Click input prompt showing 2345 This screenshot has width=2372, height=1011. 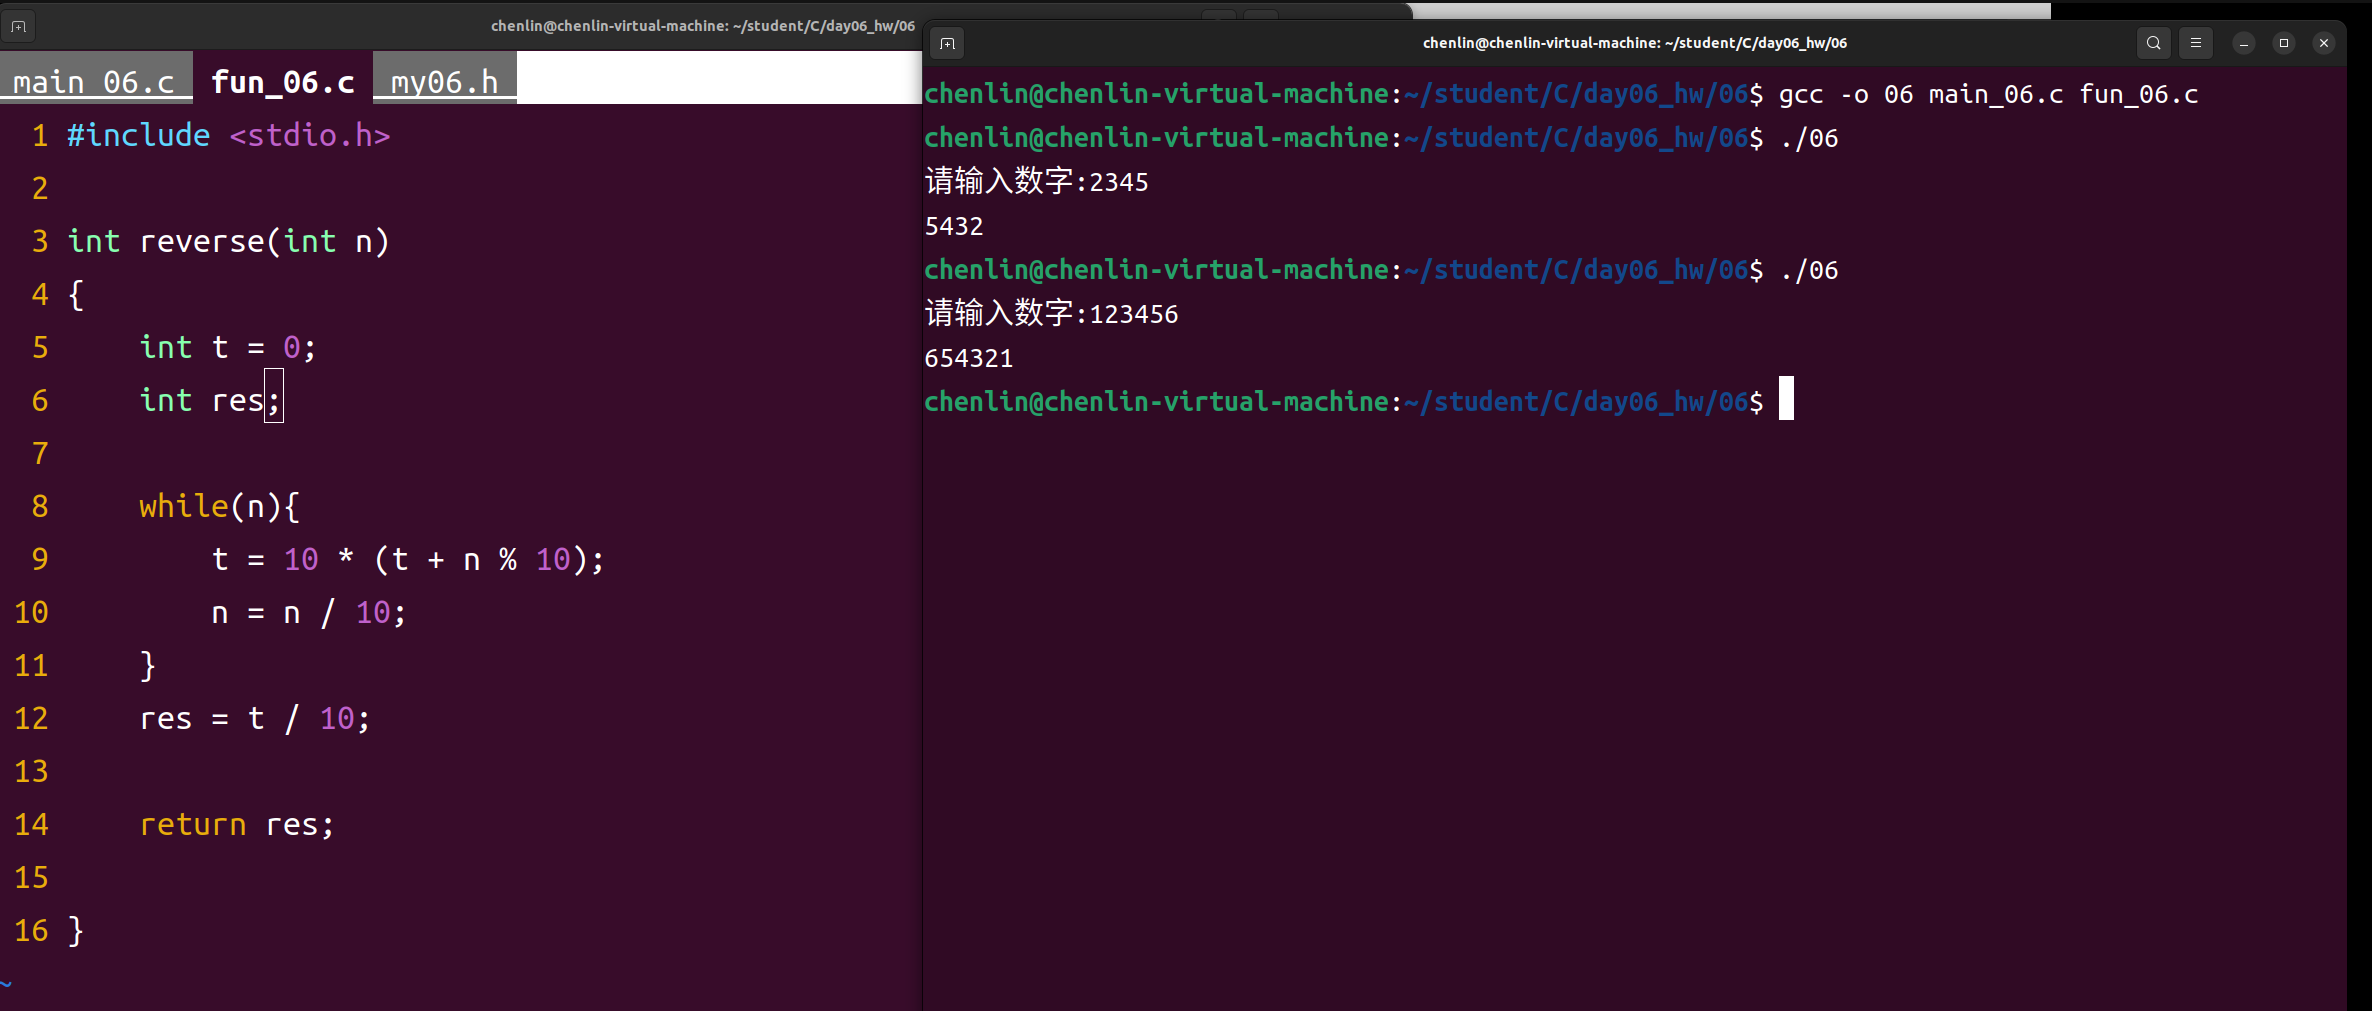(1037, 181)
